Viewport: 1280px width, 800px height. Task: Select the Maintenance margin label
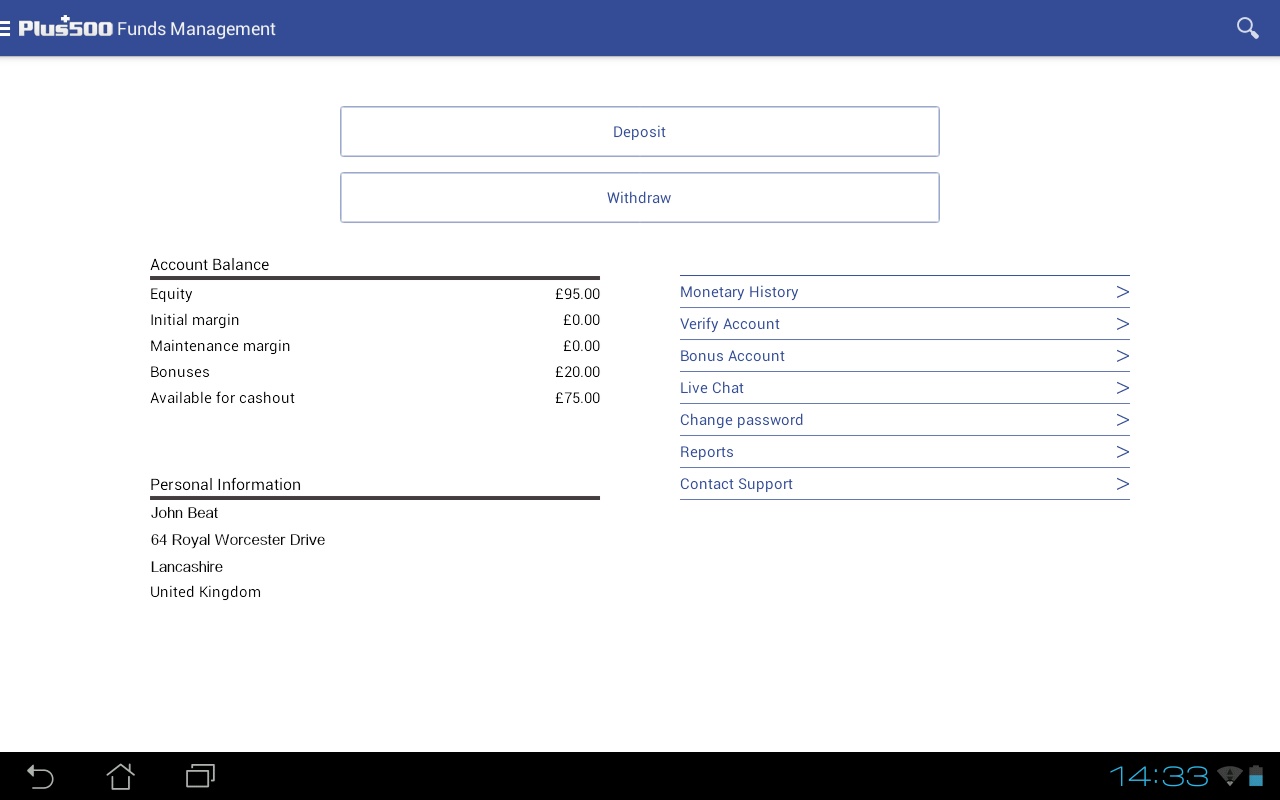tap(220, 346)
